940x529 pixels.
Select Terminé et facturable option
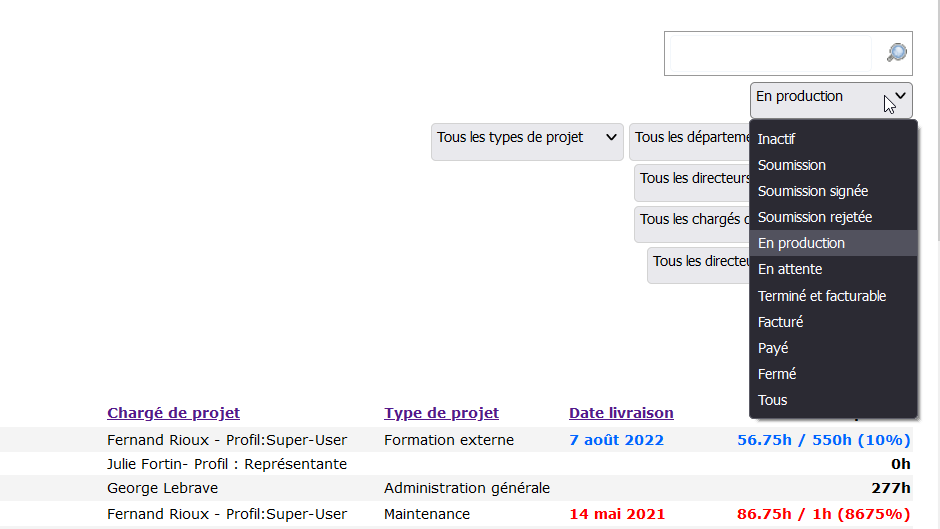pyautogui.click(x=821, y=296)
